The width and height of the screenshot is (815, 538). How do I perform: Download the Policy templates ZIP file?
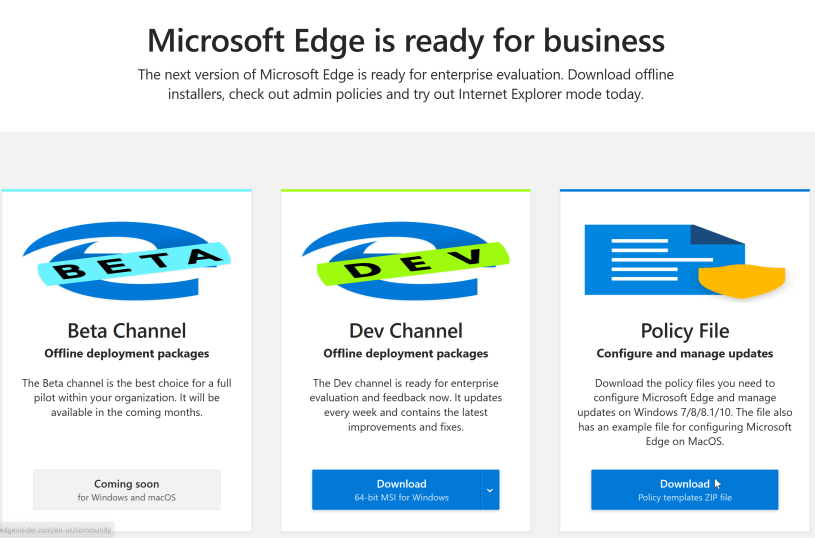click(684, 490)
